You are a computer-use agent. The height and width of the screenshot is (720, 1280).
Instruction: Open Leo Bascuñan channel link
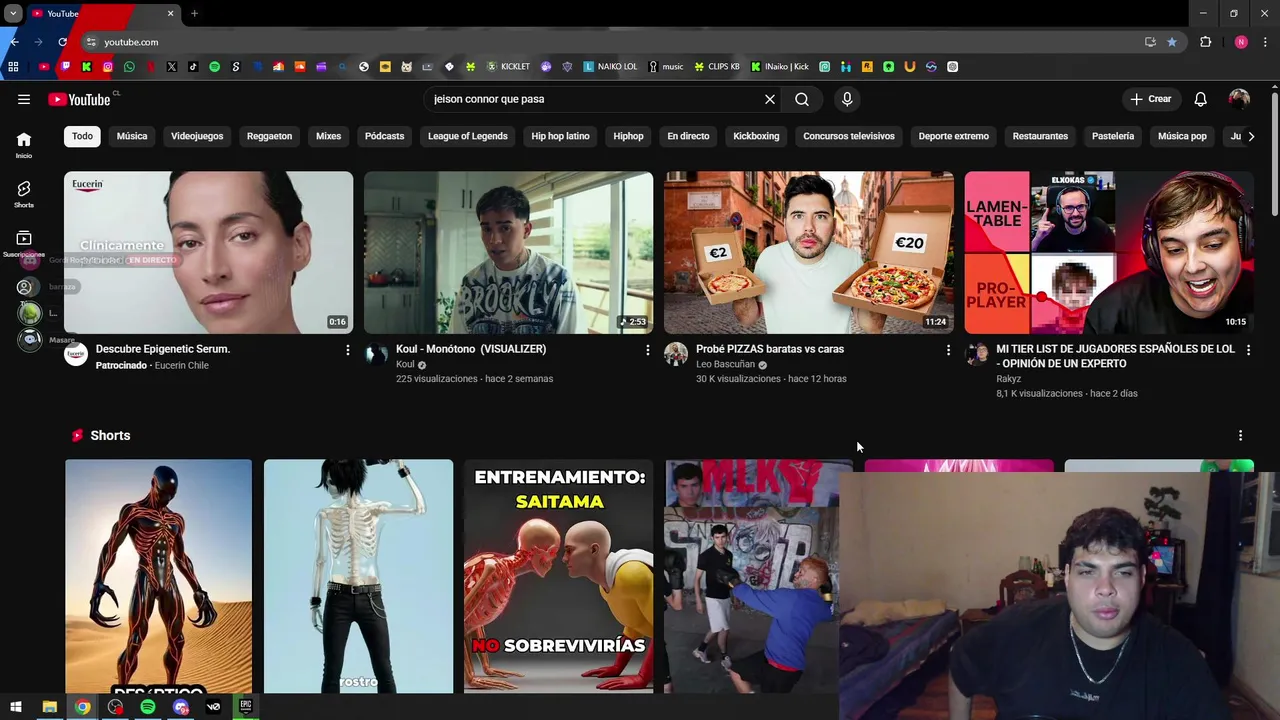point(725,364)
